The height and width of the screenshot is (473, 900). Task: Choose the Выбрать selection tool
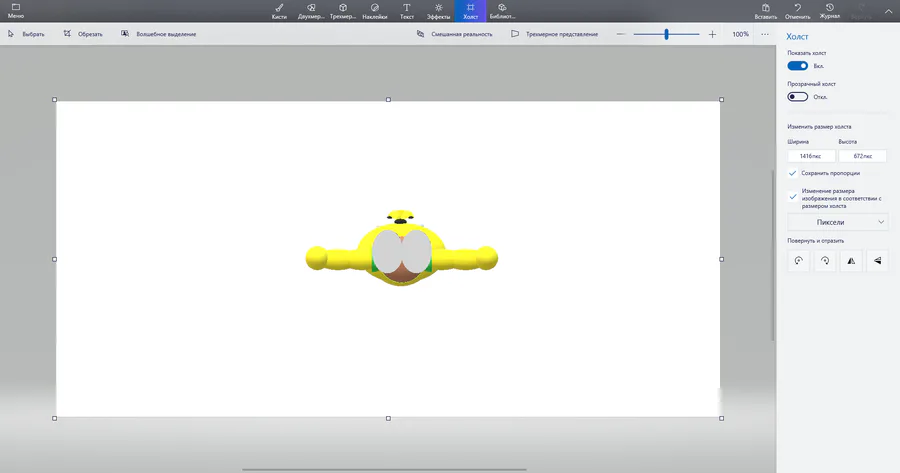click(26, 34)
